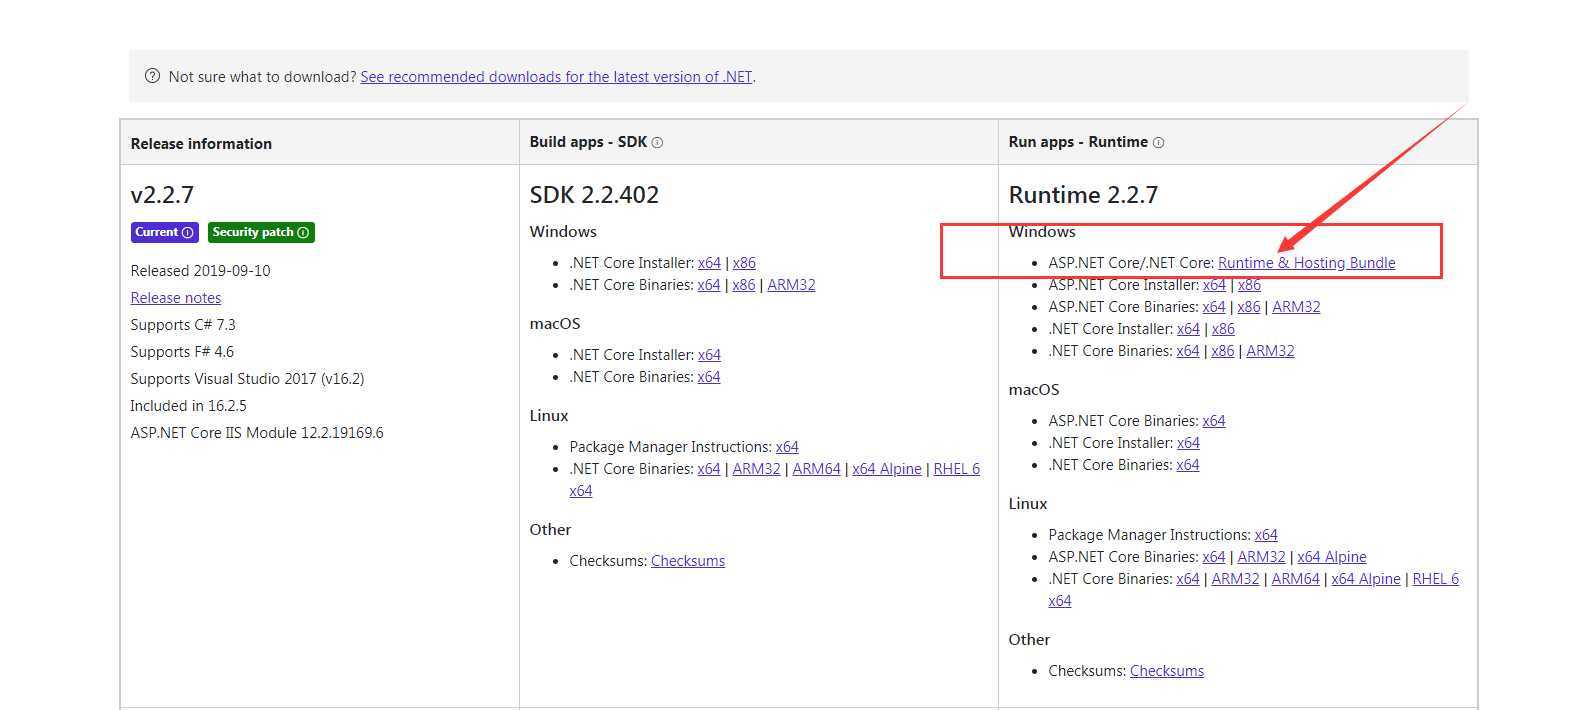Open Runtime Linux Package Manager Instructions x64
The height and width of the screenshot is (710, 1591).
(1266, 535)
